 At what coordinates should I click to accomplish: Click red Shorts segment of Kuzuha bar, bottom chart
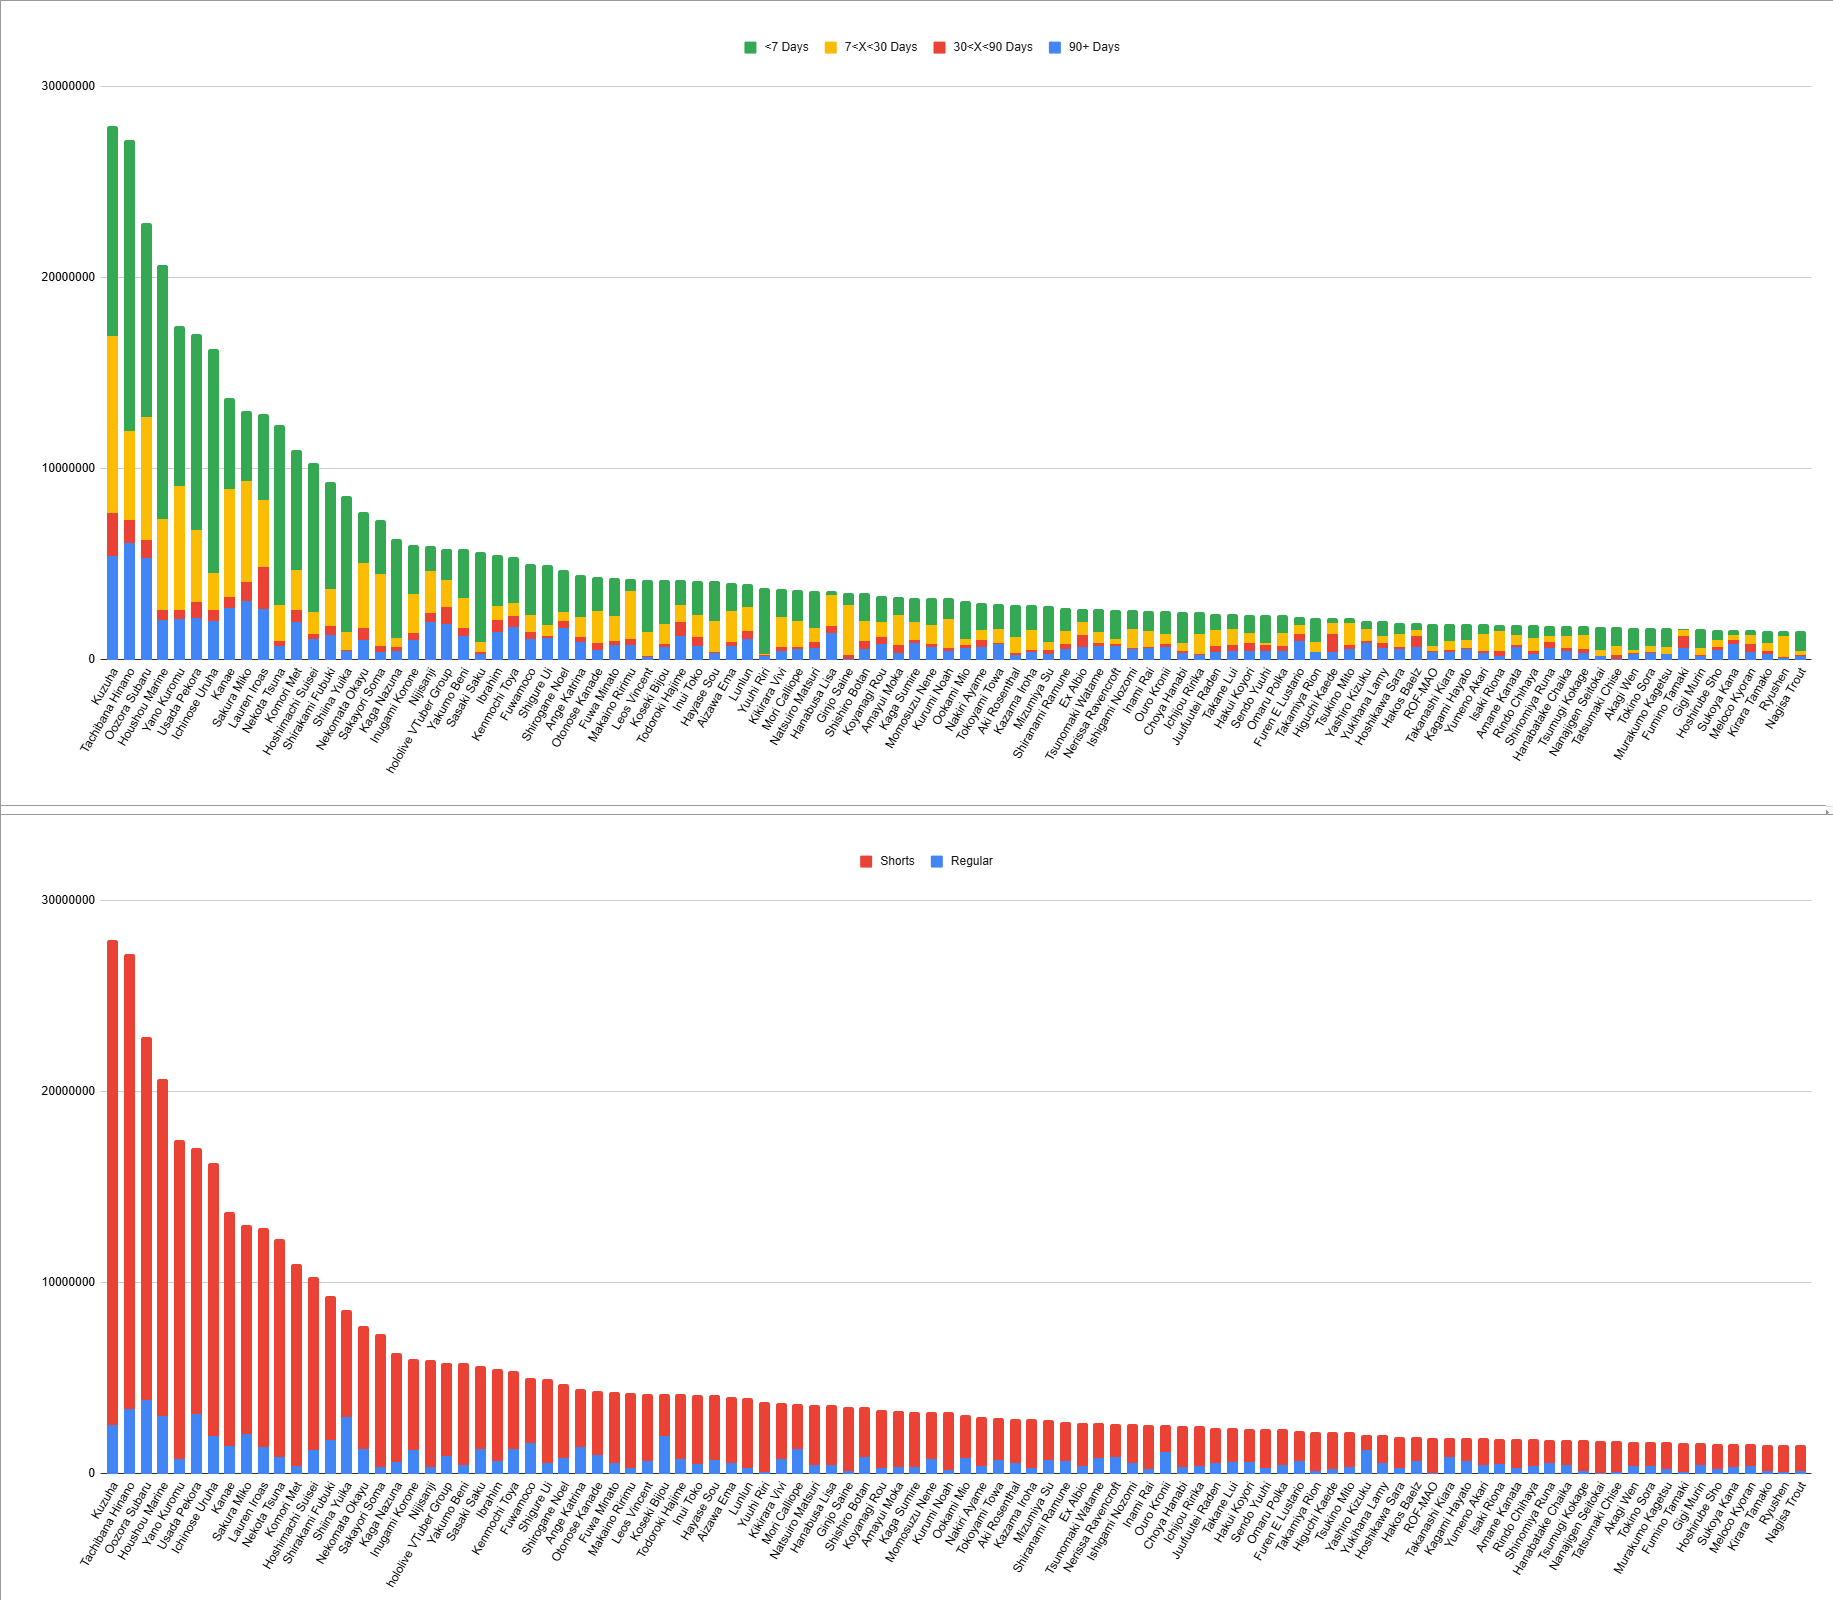click(113, 1183)
